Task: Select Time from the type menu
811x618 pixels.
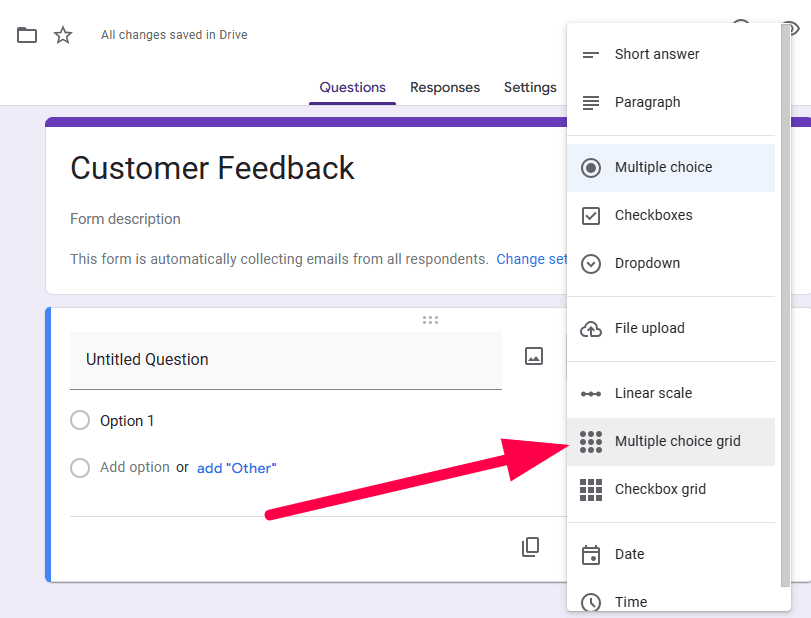Action: click(x=630, y=601)
